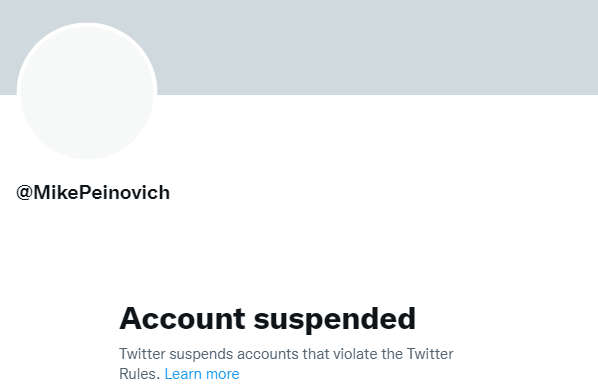Image resolution: width=598 pixels, height=384 pixels.
Task: Click the 'Account suspended' heading
Action: point(267,318)
